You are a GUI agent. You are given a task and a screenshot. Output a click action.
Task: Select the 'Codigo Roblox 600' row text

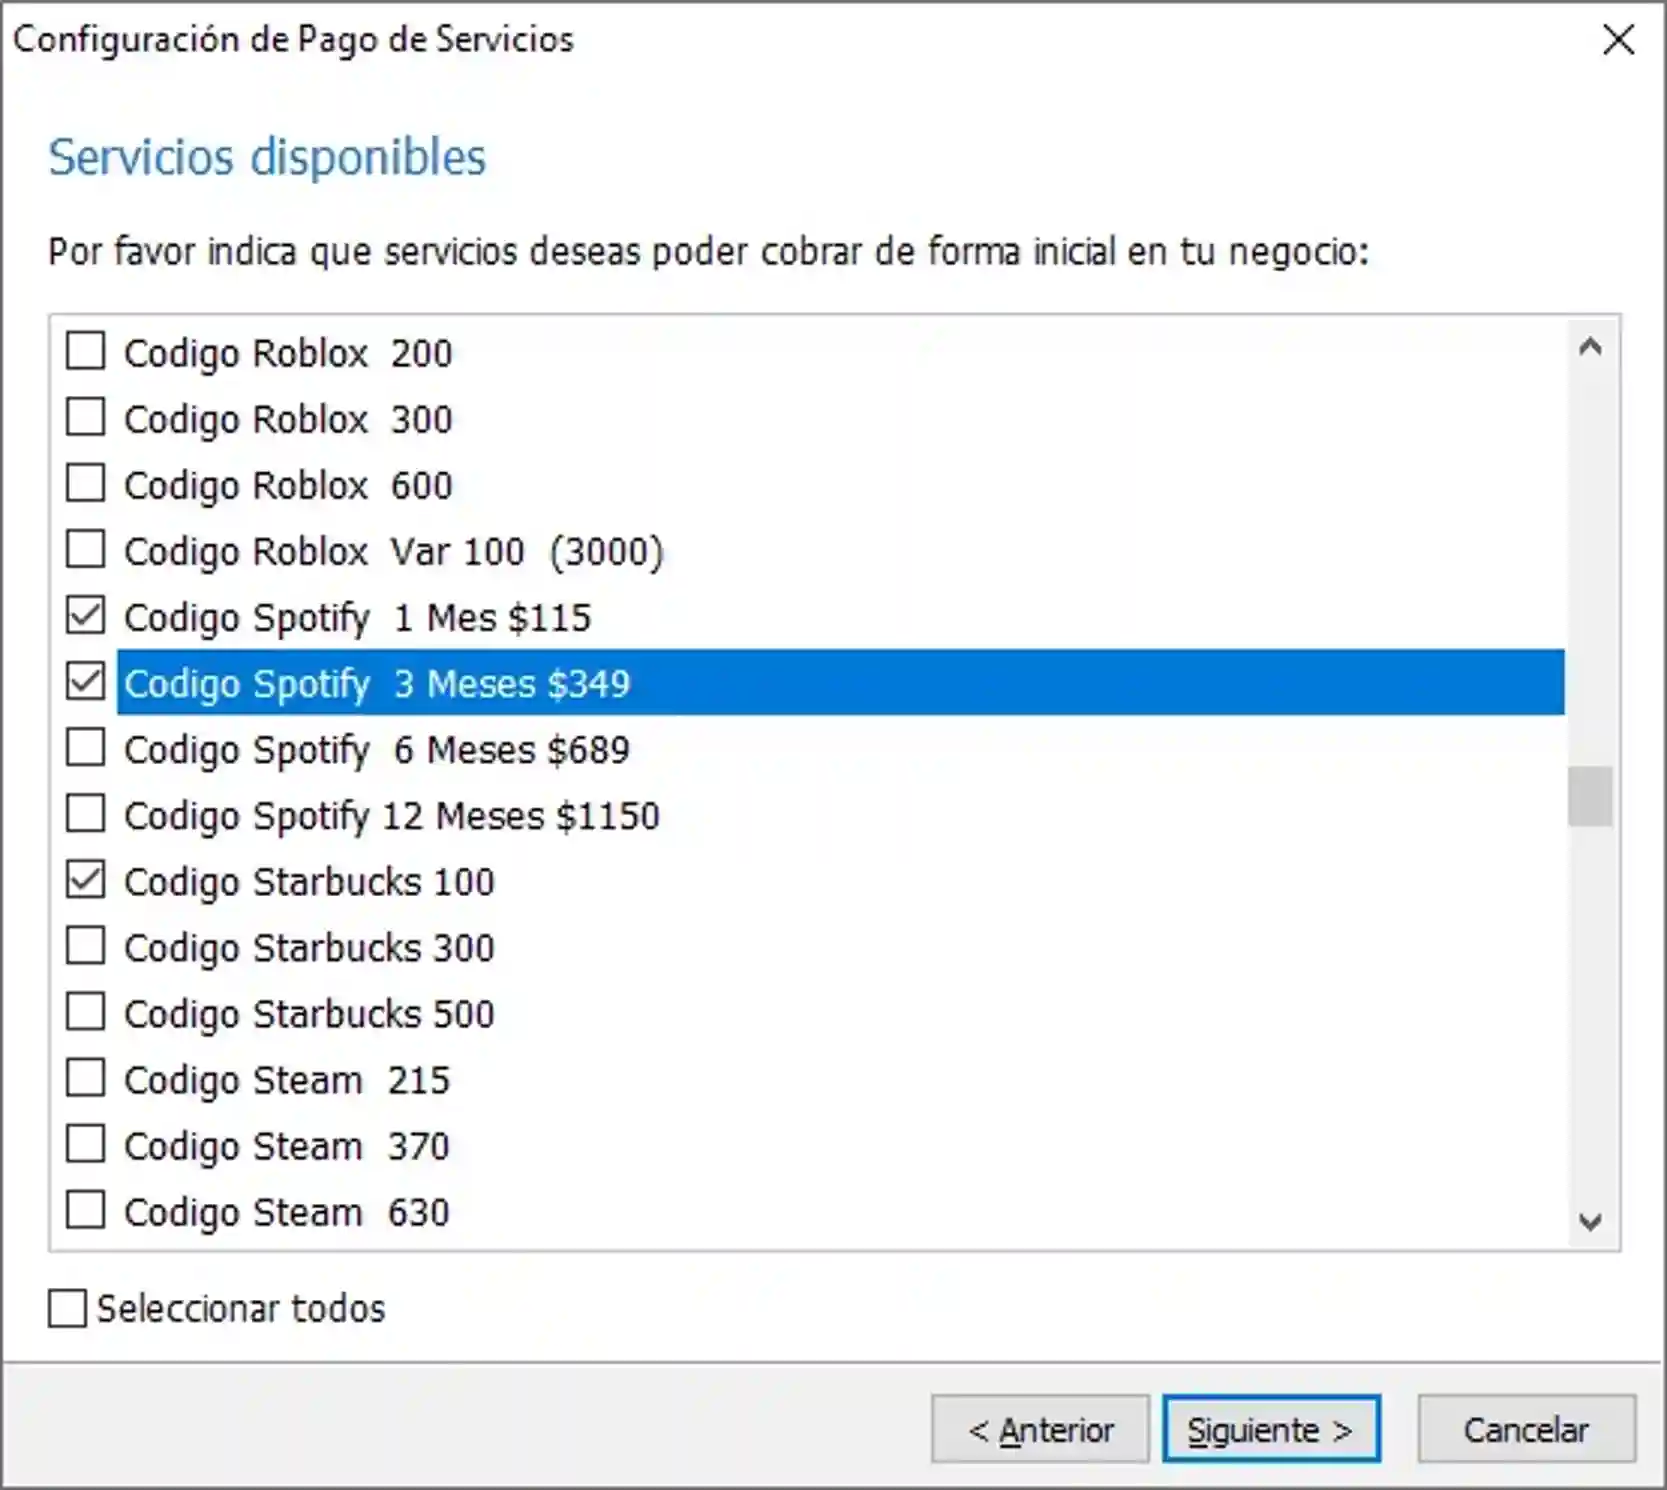[288, 486]
